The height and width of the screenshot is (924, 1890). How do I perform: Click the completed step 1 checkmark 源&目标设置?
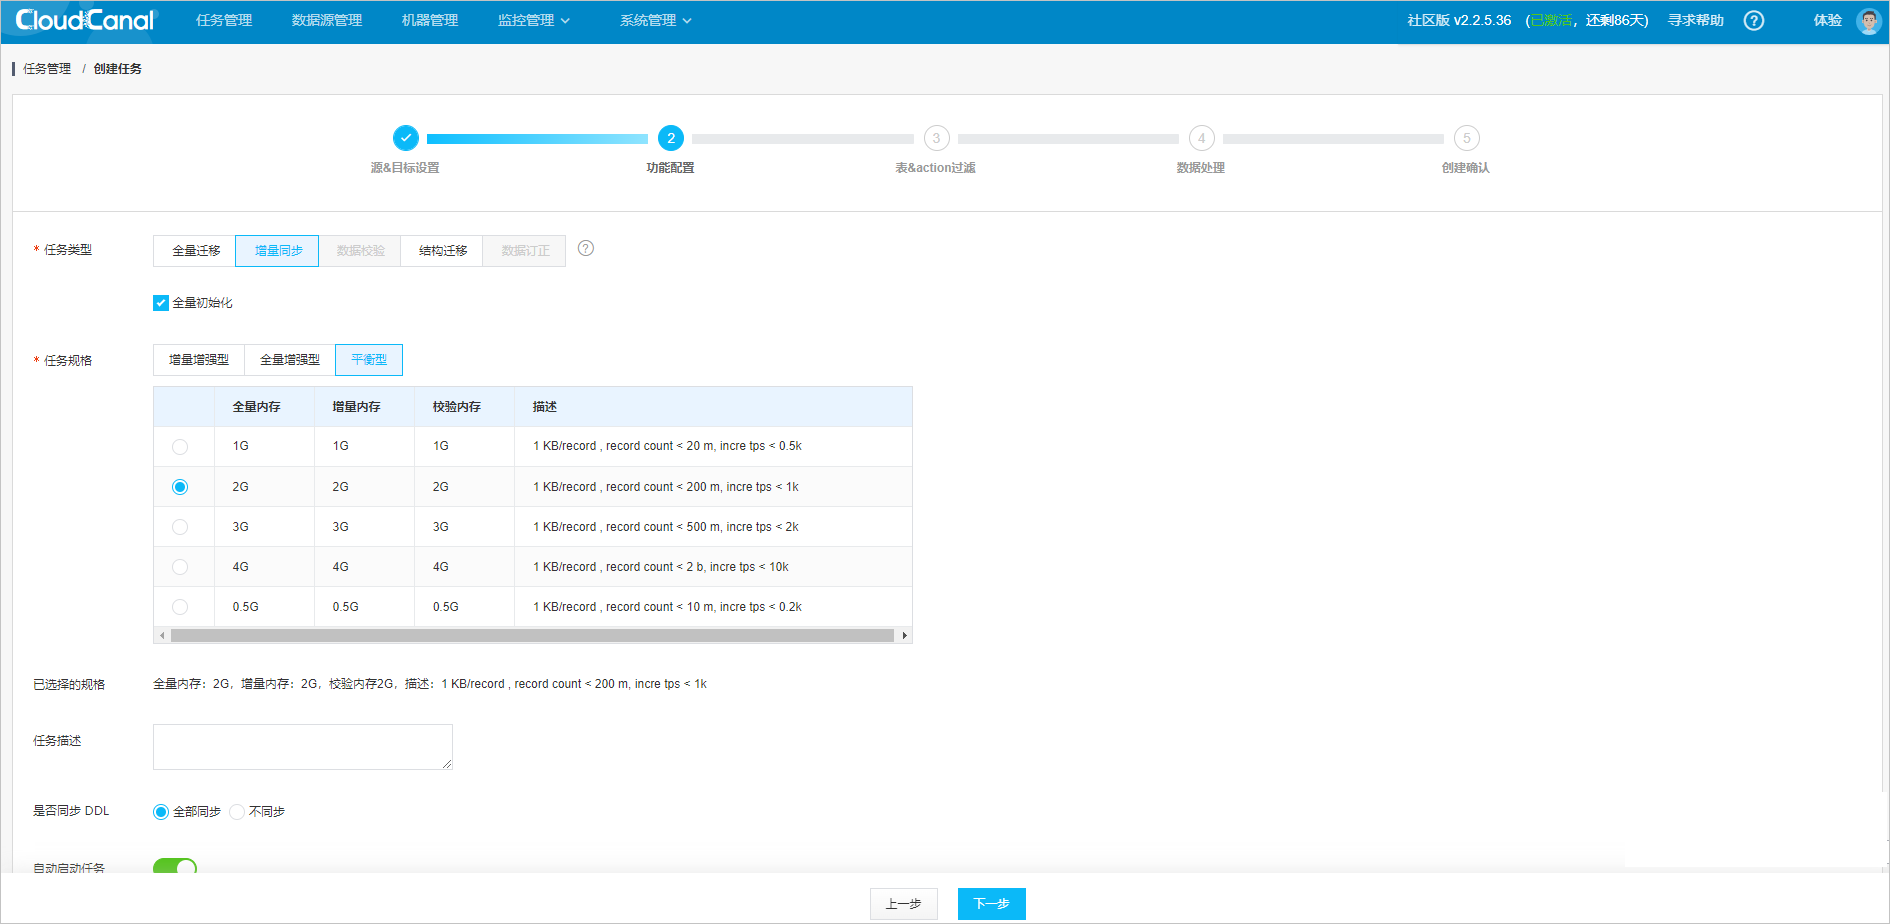405,138
